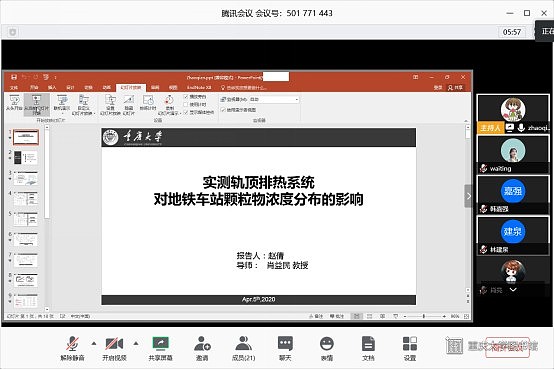Image resolution: width=554 pixels, height=370 pixels.
Task: Expand video options arrow beside 开启视频
Action: pyautogui.click(x=136, y=343)
